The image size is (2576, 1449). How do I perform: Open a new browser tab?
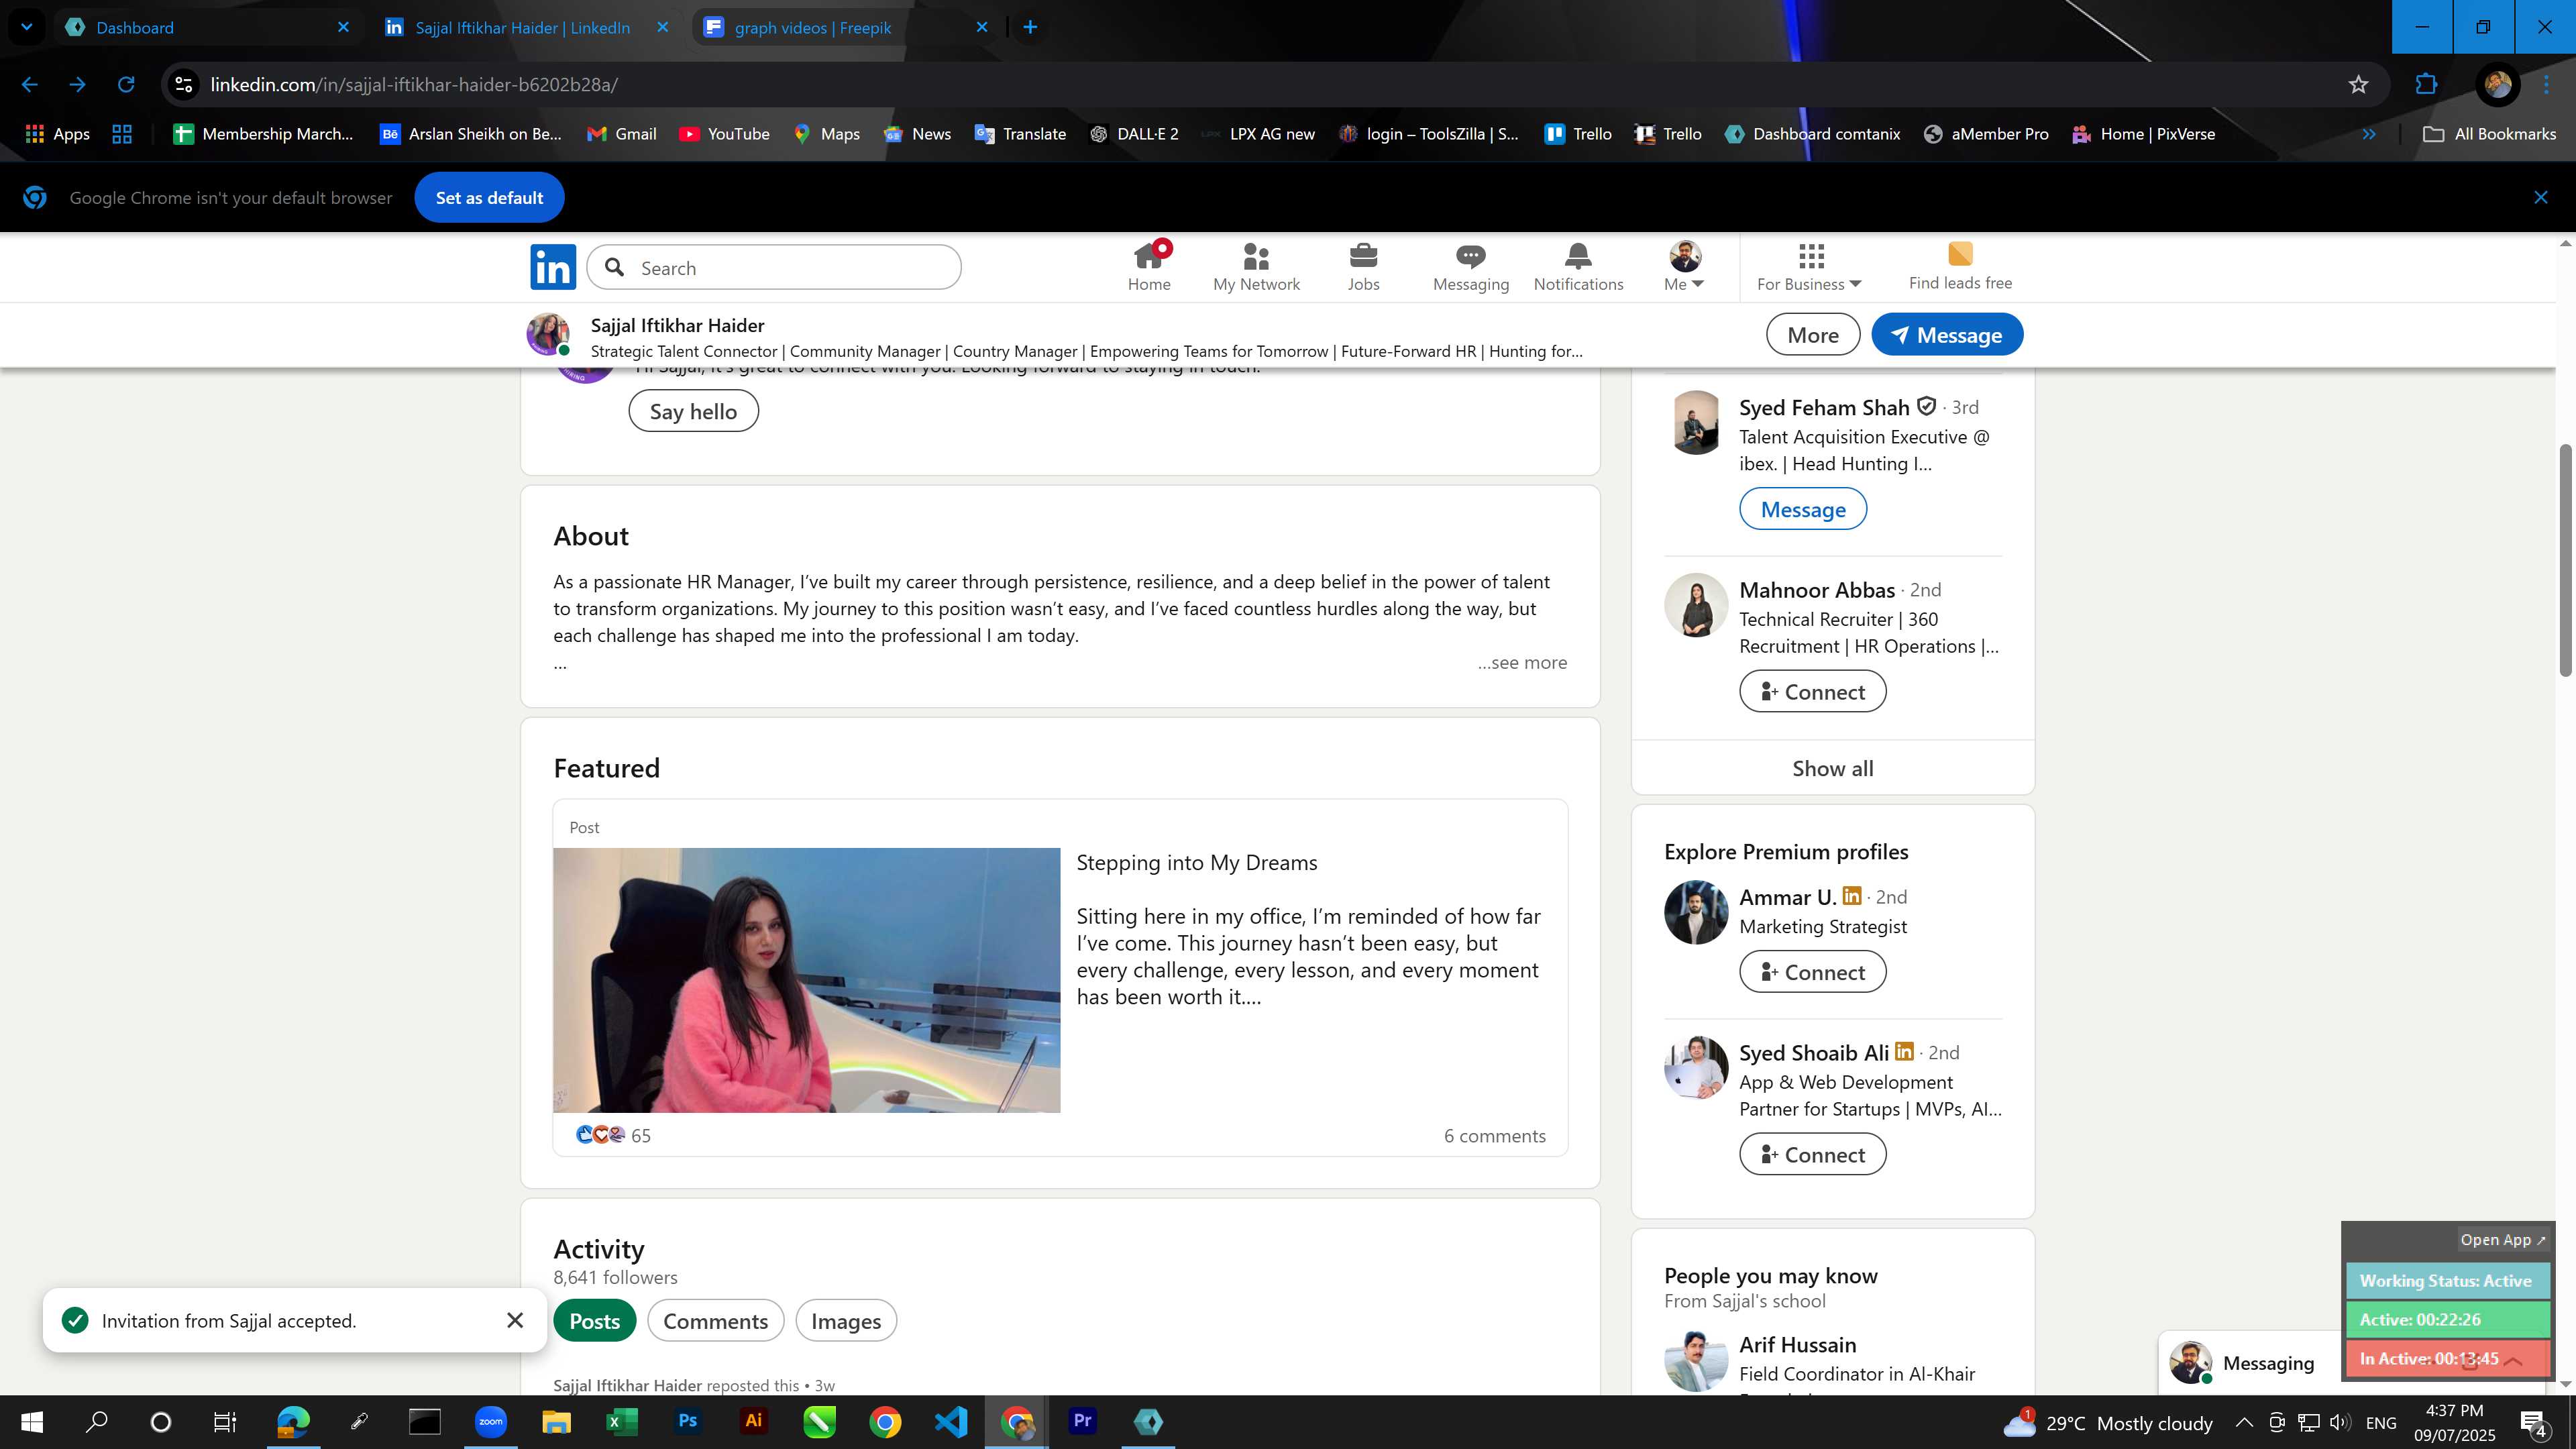(x=1030, y=27)
